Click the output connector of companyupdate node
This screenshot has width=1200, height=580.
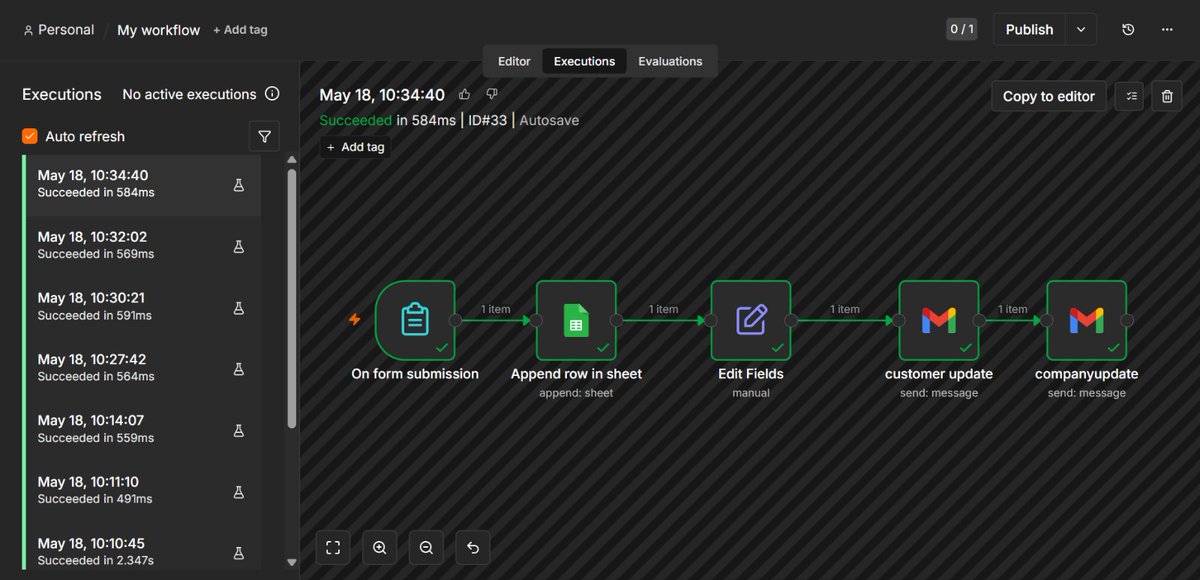[x=1127, y=320]
